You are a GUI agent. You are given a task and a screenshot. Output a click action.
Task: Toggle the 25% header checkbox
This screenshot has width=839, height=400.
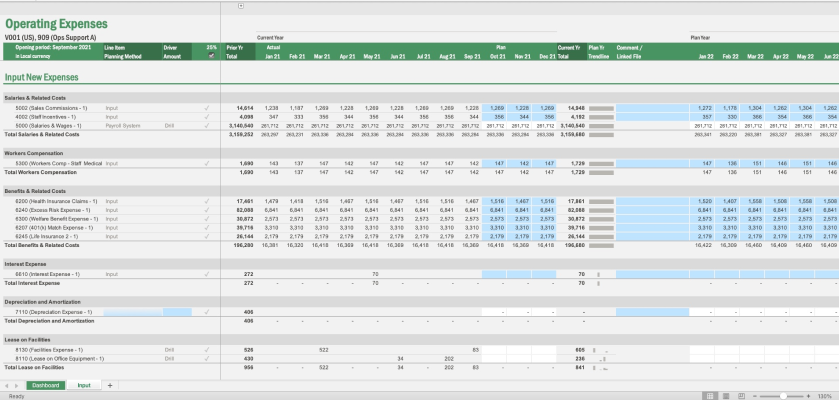coord(211,56)
